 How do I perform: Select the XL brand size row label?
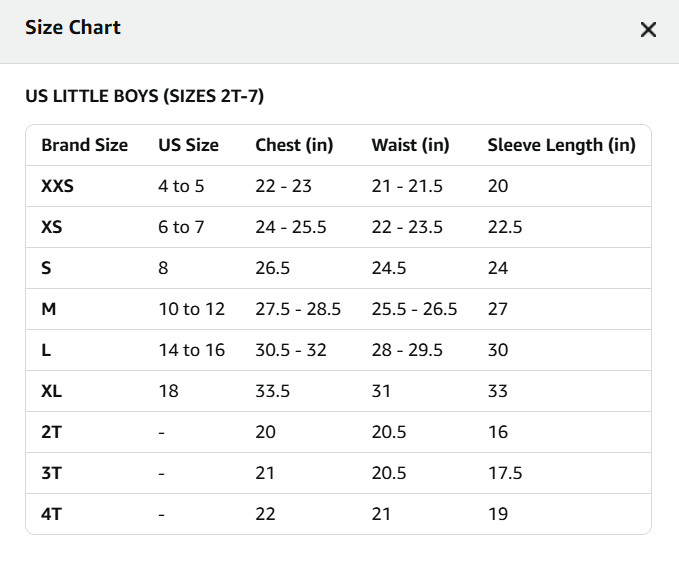51,391
